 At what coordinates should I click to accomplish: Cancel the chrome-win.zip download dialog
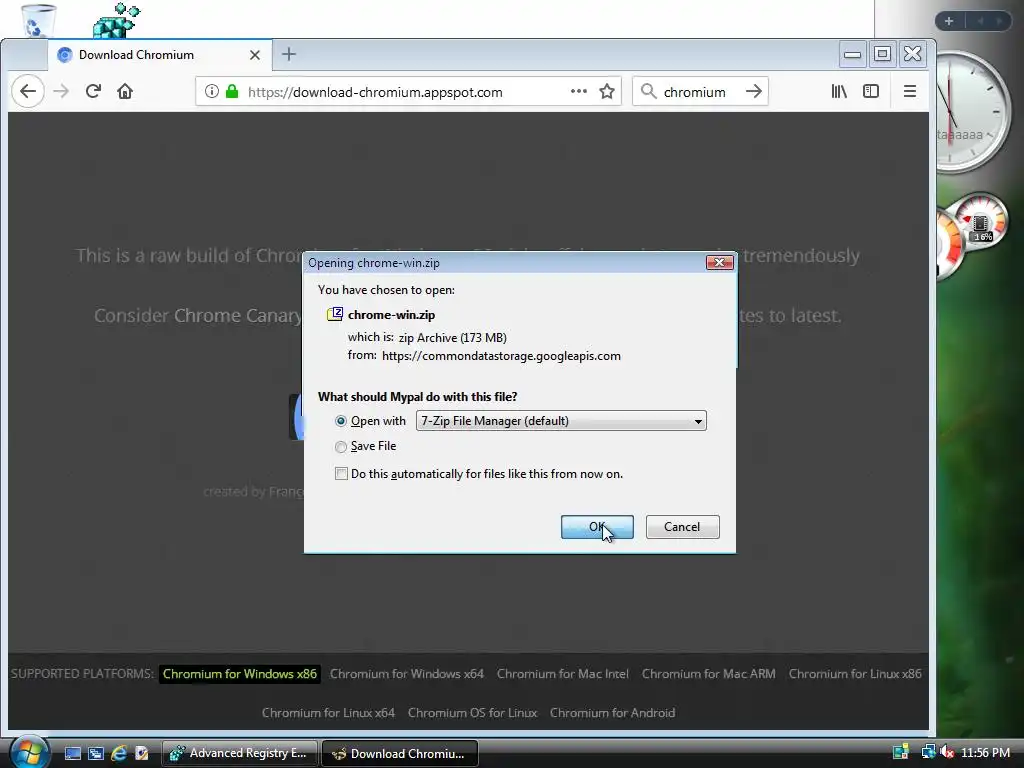(682, 527)
